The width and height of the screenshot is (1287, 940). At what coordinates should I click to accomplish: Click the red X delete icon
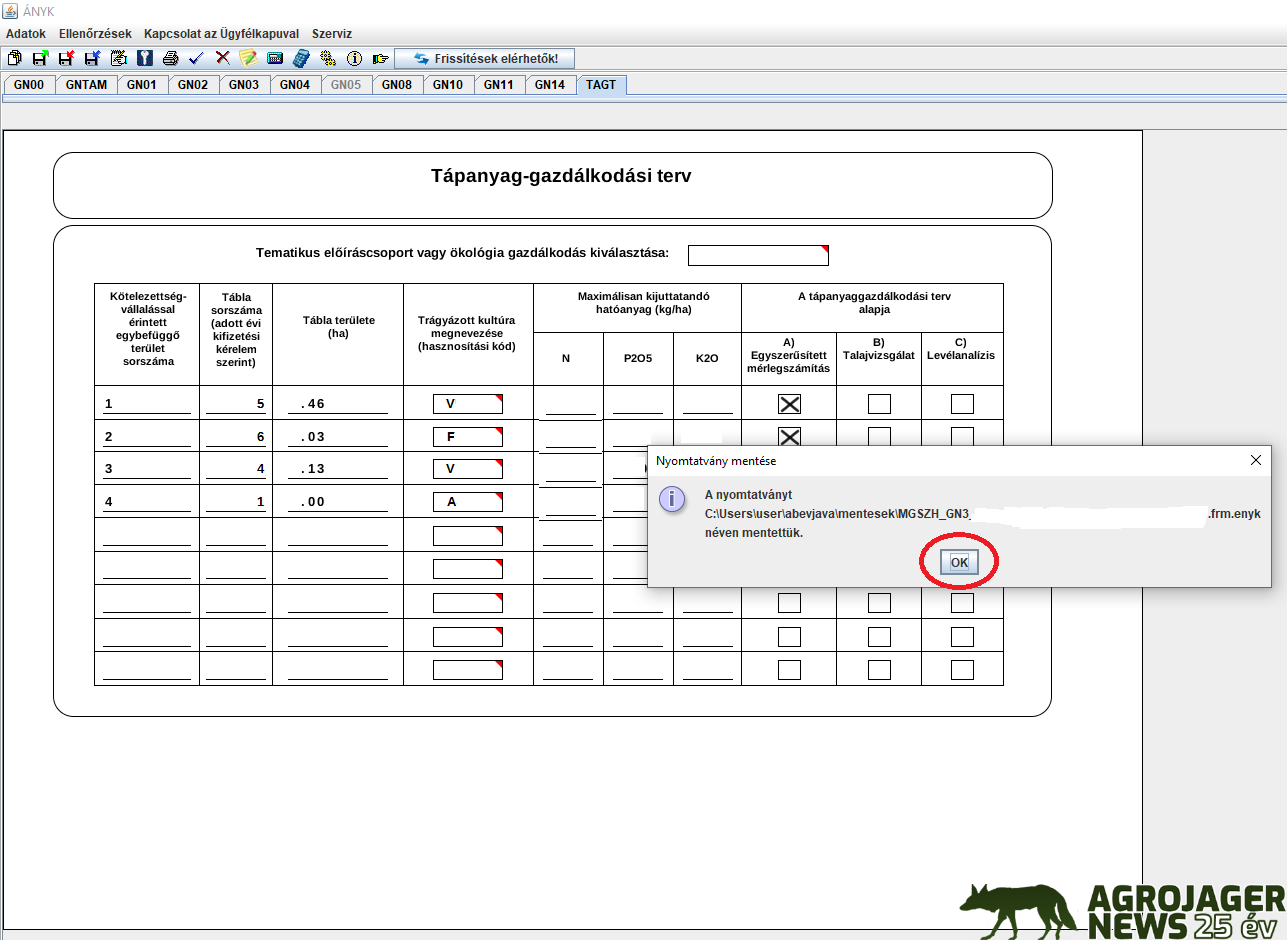[222, 59]
